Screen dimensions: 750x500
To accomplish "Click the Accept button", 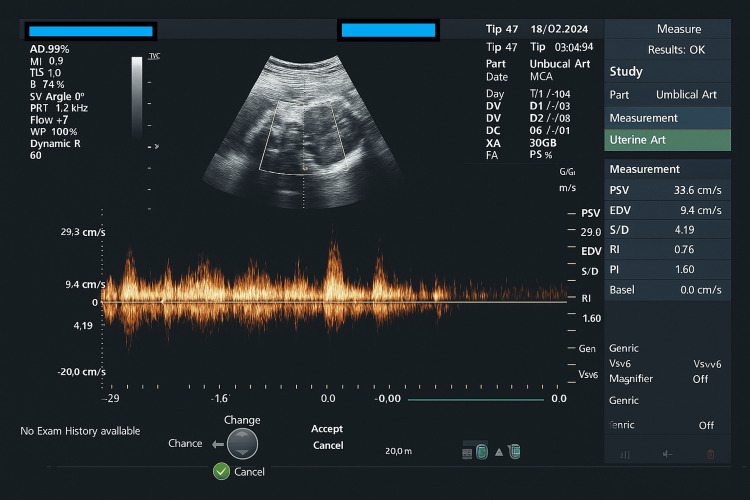I will click(327, 429).
